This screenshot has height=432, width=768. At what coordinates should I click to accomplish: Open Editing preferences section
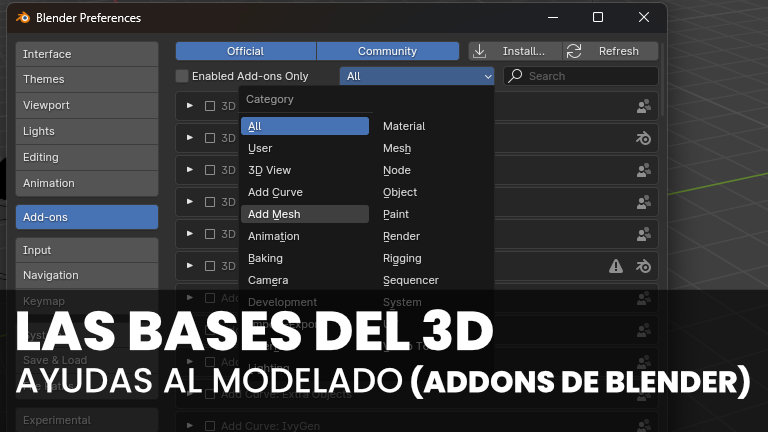[x=87, y=157]
